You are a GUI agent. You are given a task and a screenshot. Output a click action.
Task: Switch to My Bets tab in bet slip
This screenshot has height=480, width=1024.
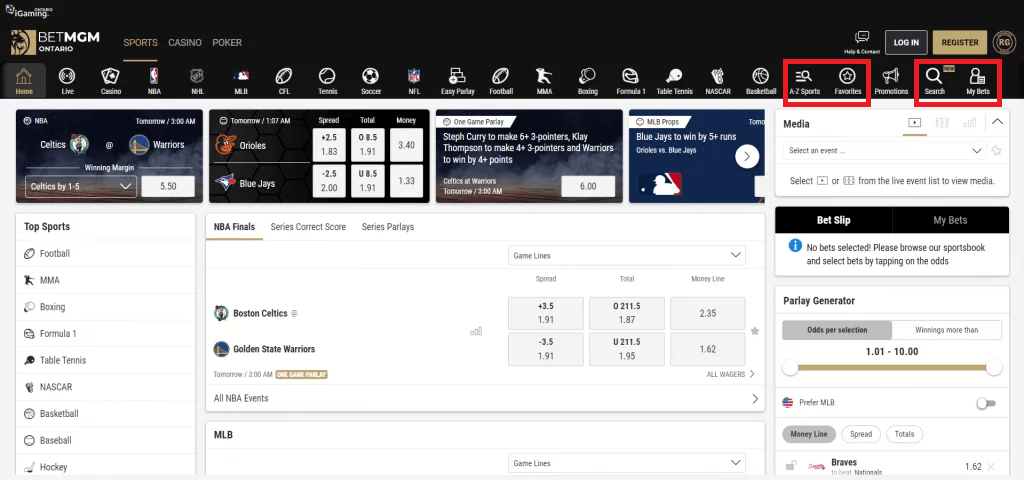point(950,220)
